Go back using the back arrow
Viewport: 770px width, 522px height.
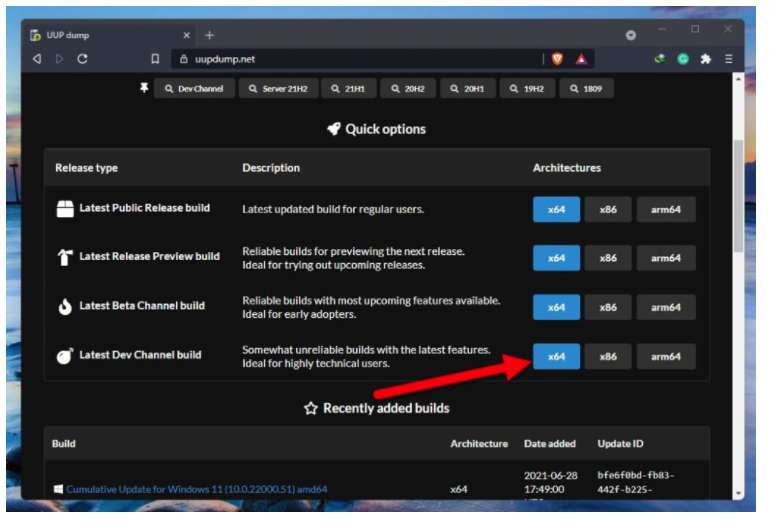point(37,59)
